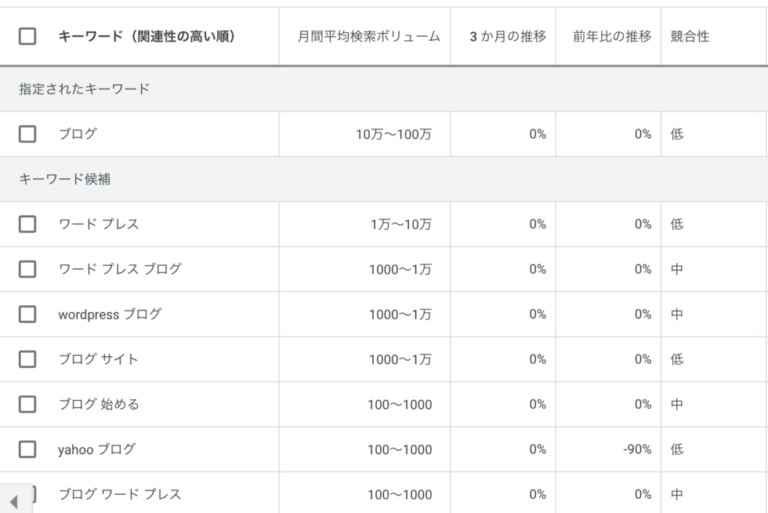Click the キーワード候補 section header
This screenshot has height=513, width=768.
point(64,179)
